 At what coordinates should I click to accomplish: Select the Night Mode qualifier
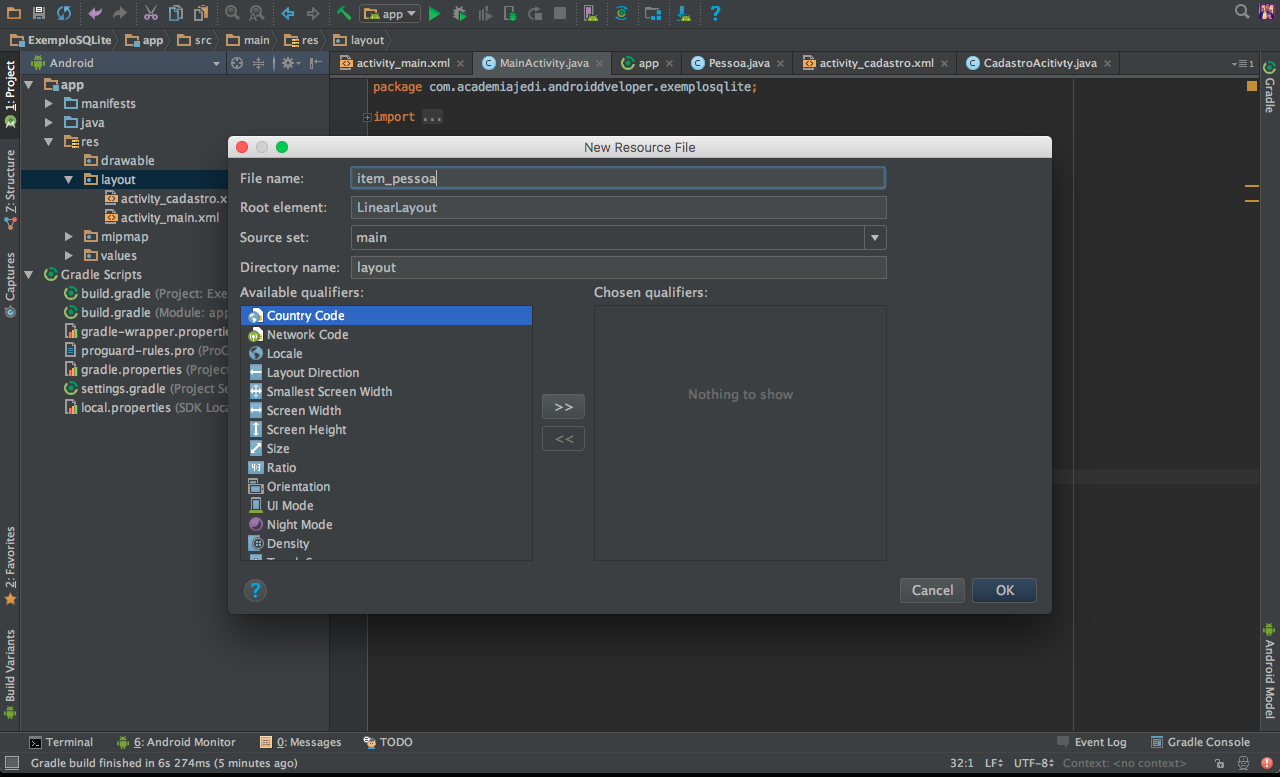(x=299, y=525)
